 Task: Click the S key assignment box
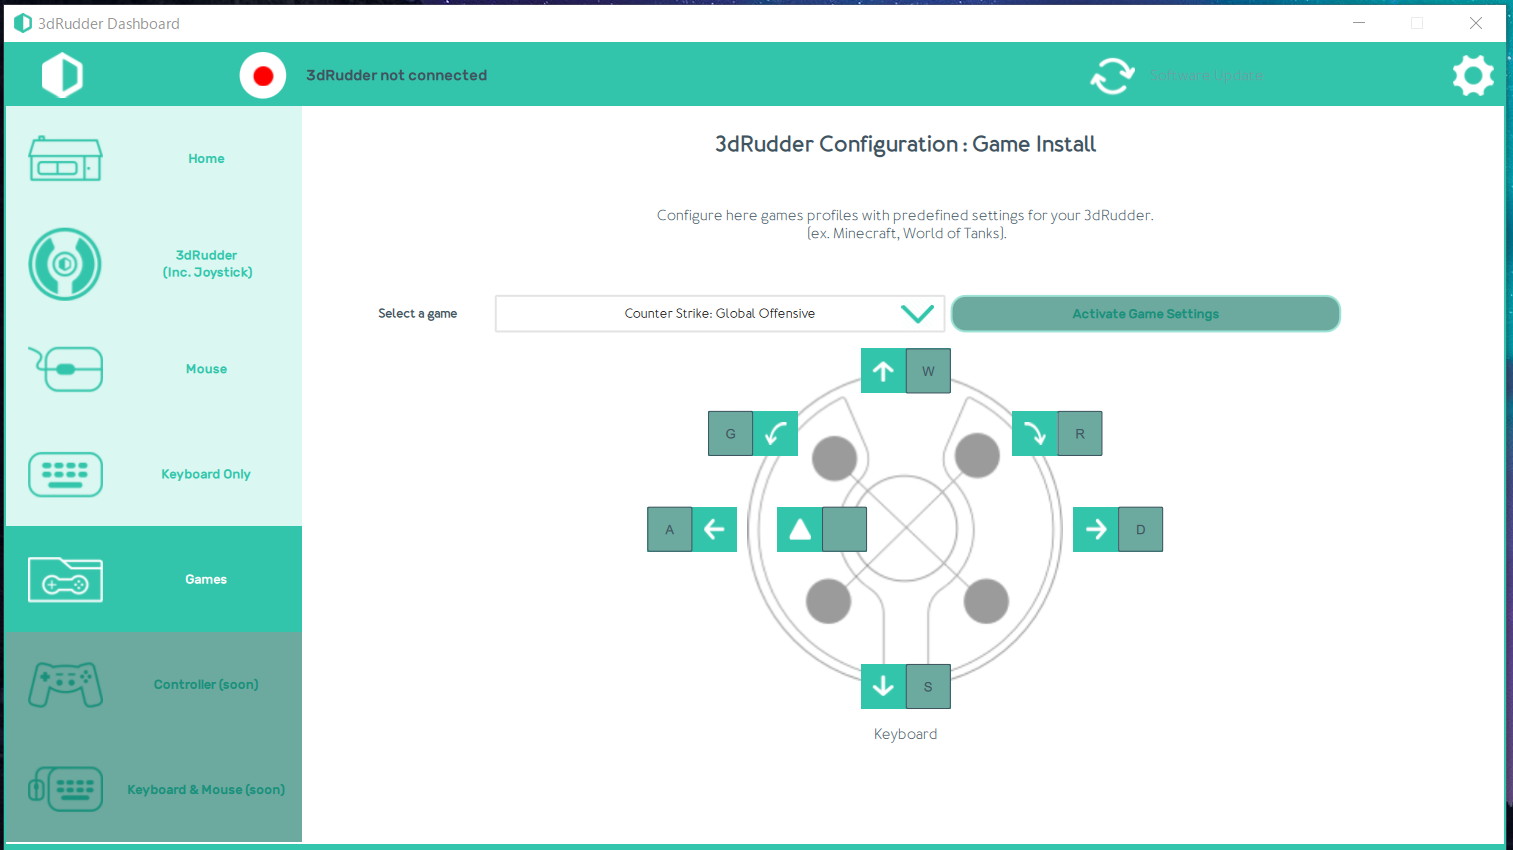click(928, 686)
